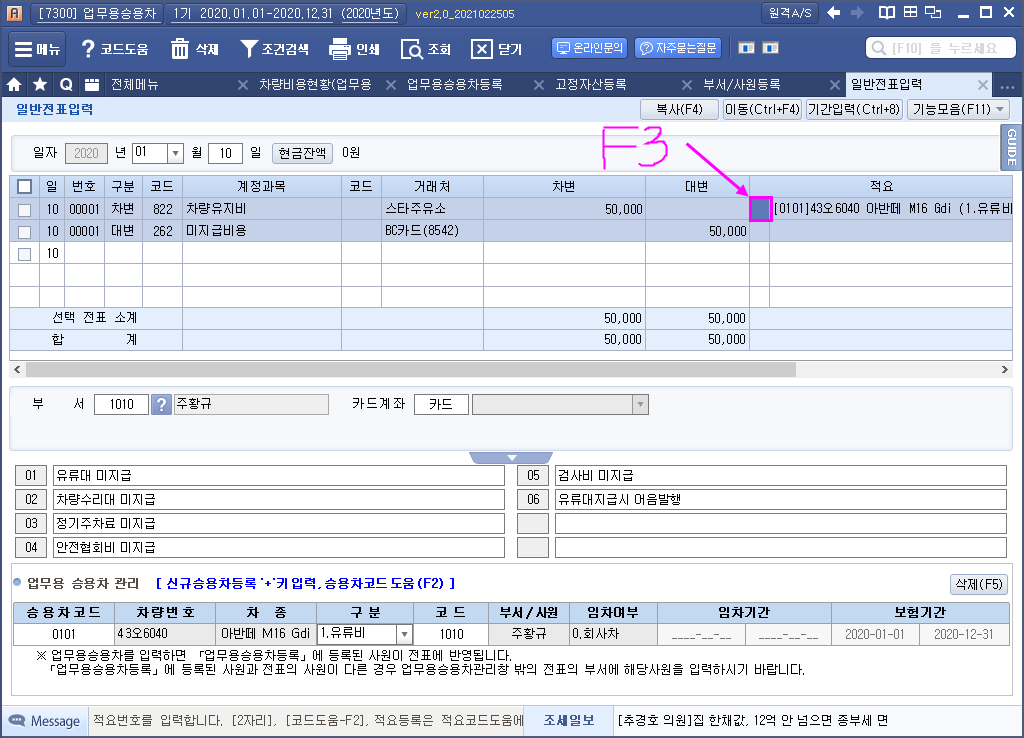Switch to 전체메뉴 tab
The height and width of the screenshot is (738, 1024).
pyautogui.click(x=135, y=84)
